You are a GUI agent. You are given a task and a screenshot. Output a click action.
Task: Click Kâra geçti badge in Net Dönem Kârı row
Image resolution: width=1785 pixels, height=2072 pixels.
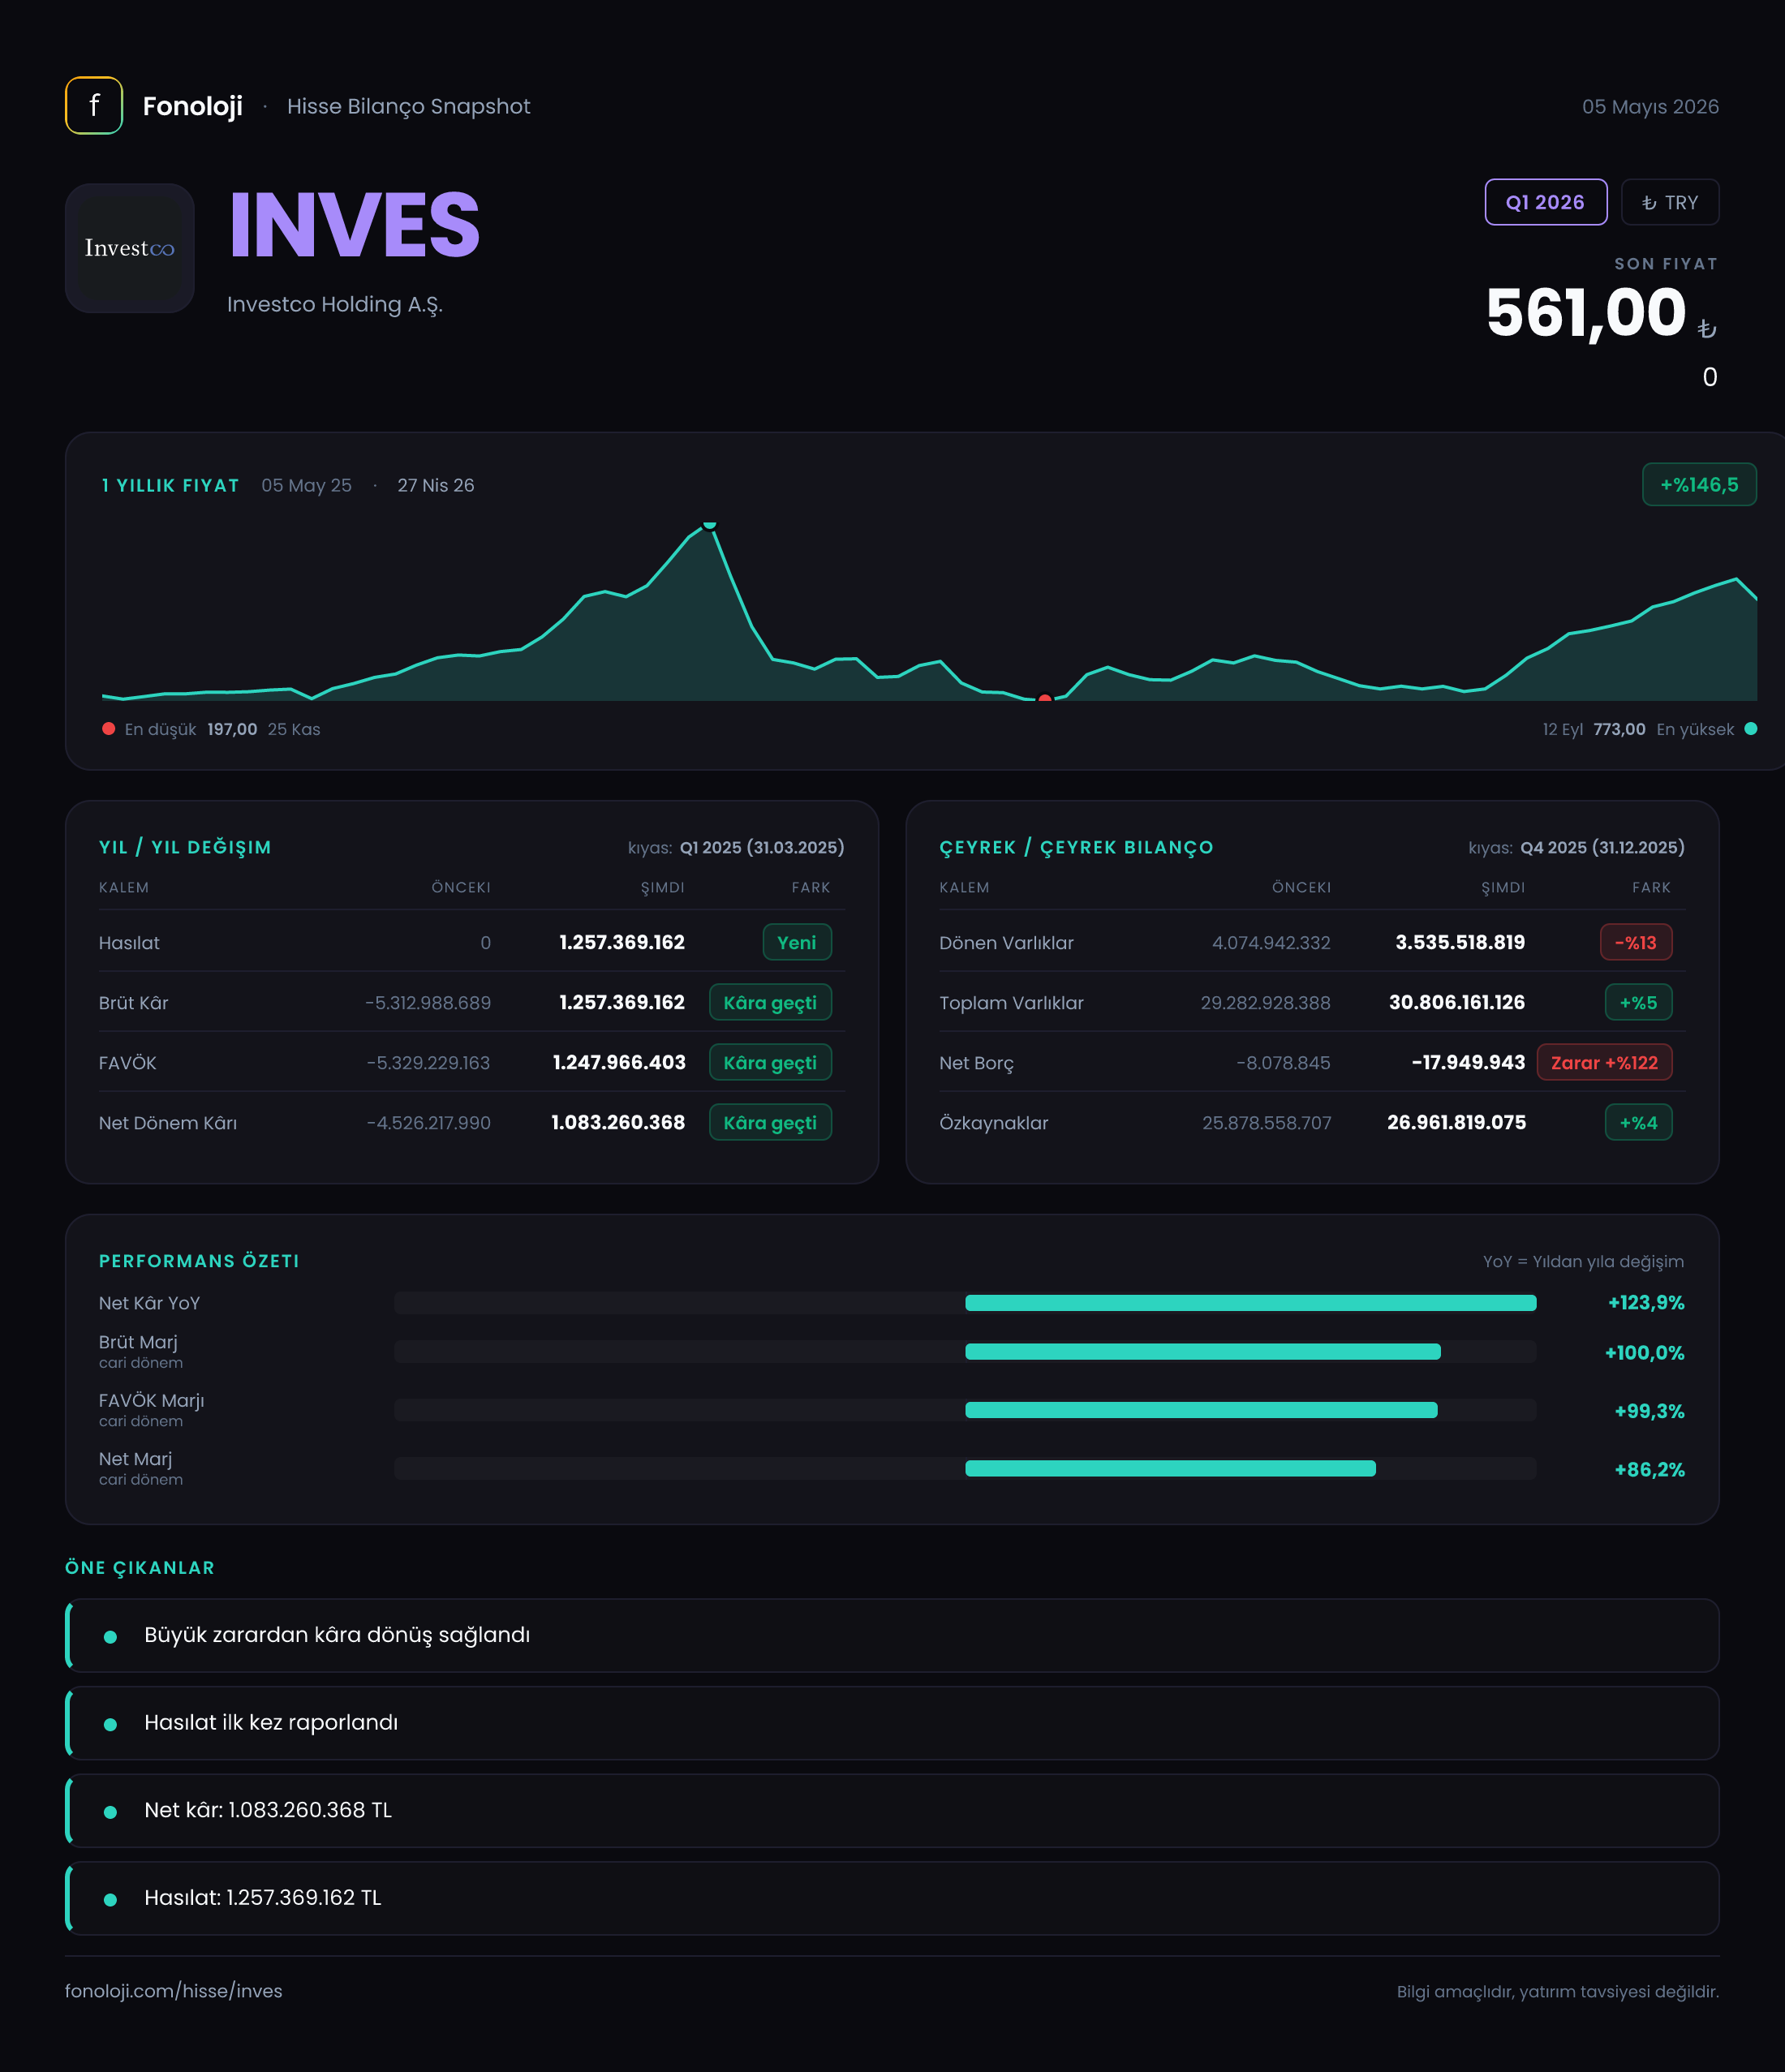(x=769, y=1122)
